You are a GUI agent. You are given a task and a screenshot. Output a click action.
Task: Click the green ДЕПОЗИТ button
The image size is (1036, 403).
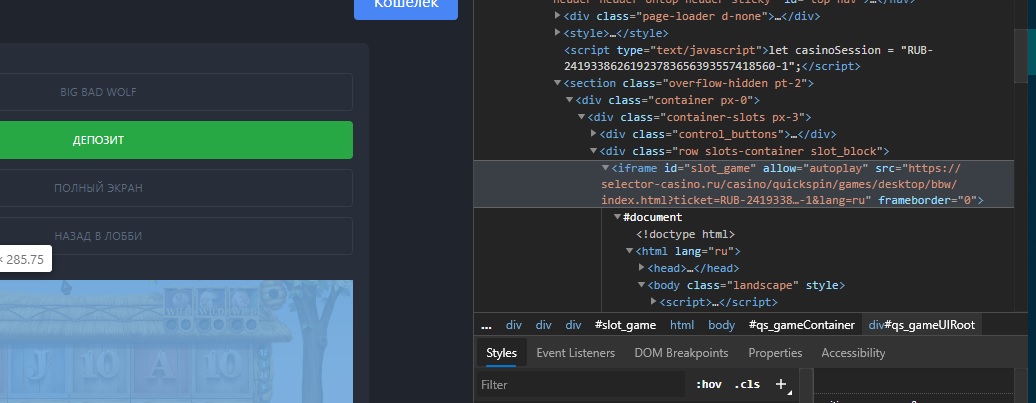(176, 140)
